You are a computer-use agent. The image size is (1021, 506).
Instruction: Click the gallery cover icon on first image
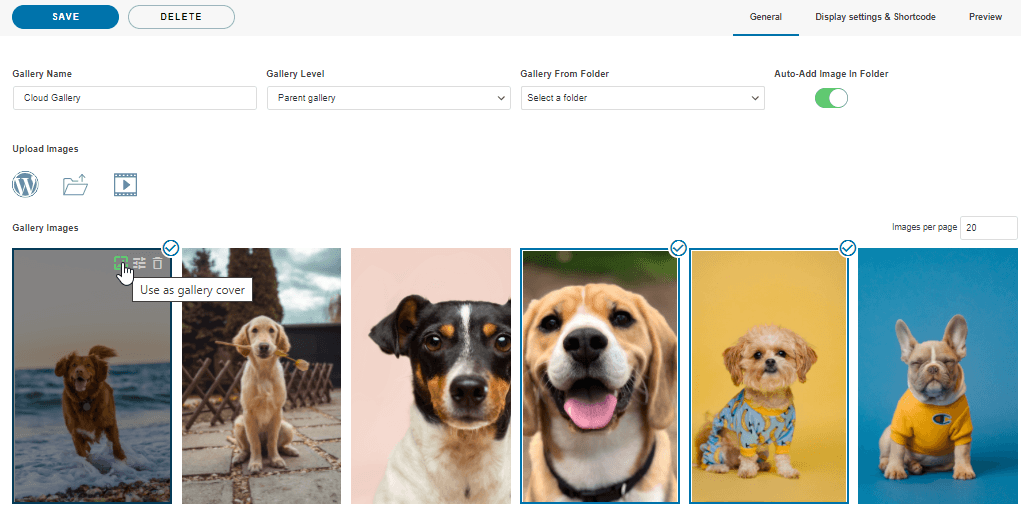click(x=121, y=264)
